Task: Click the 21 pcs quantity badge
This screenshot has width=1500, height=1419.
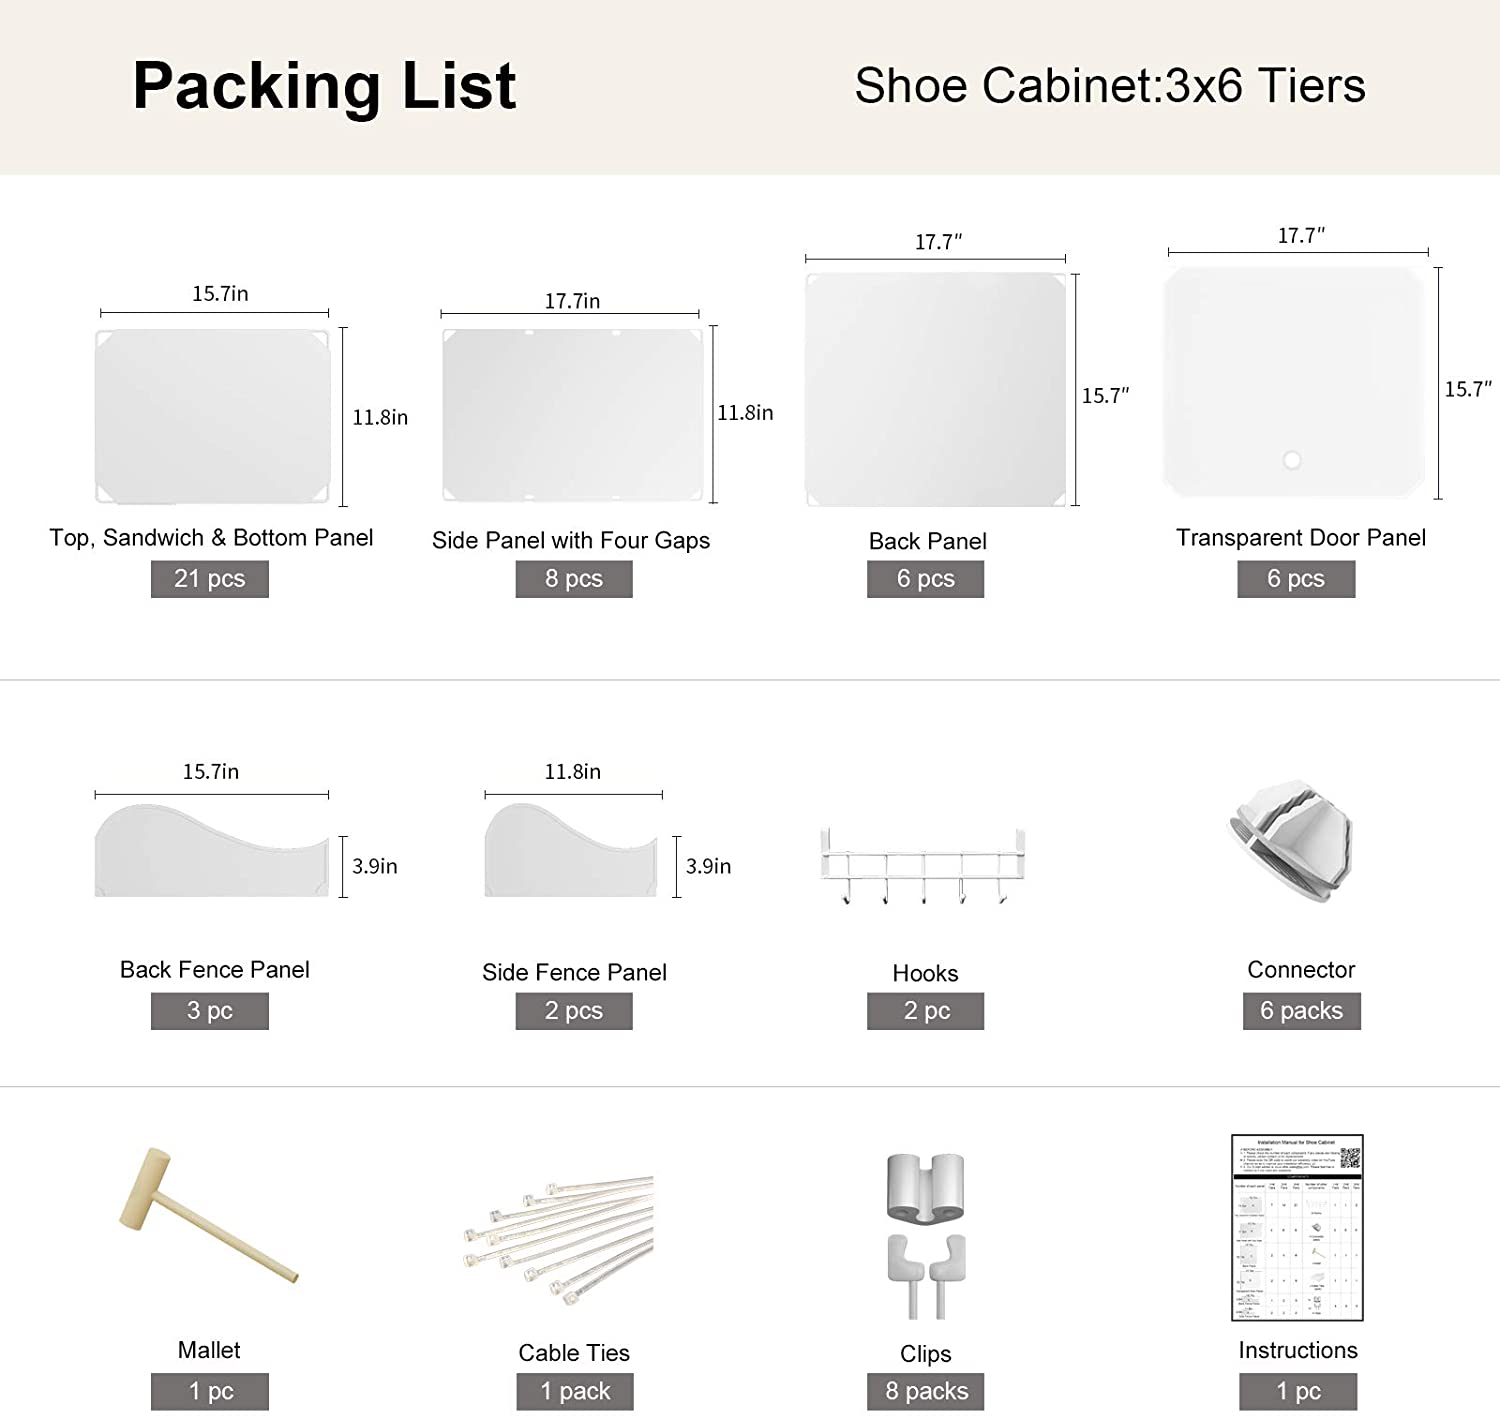Action: point(210,579)
